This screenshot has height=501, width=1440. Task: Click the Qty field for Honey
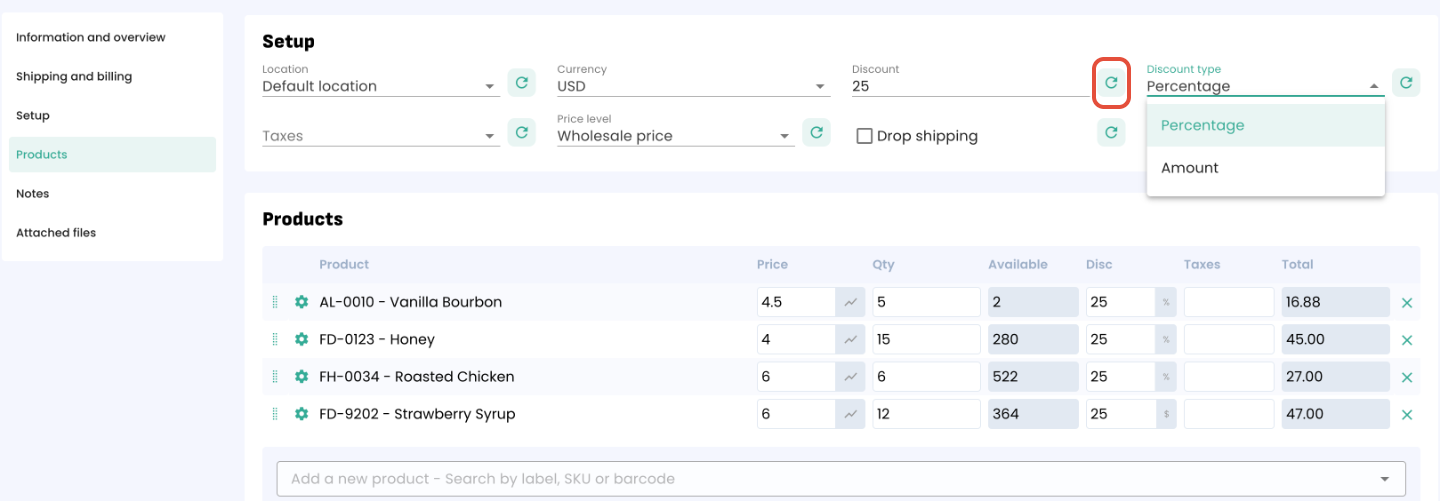coord(925,340)
